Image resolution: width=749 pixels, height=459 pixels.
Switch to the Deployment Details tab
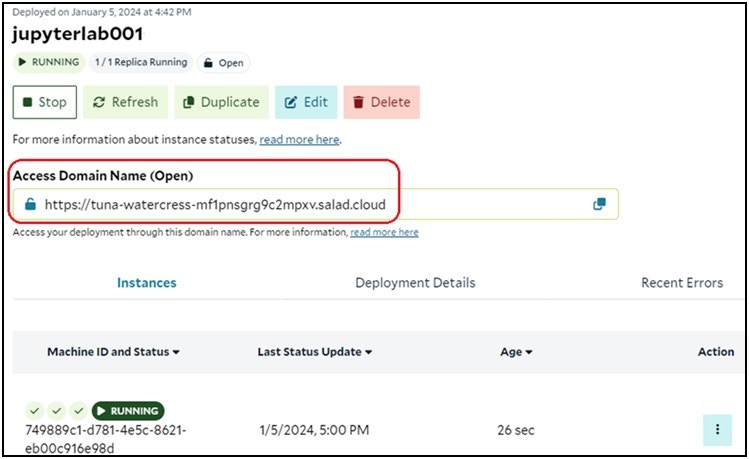click(415, 283)
